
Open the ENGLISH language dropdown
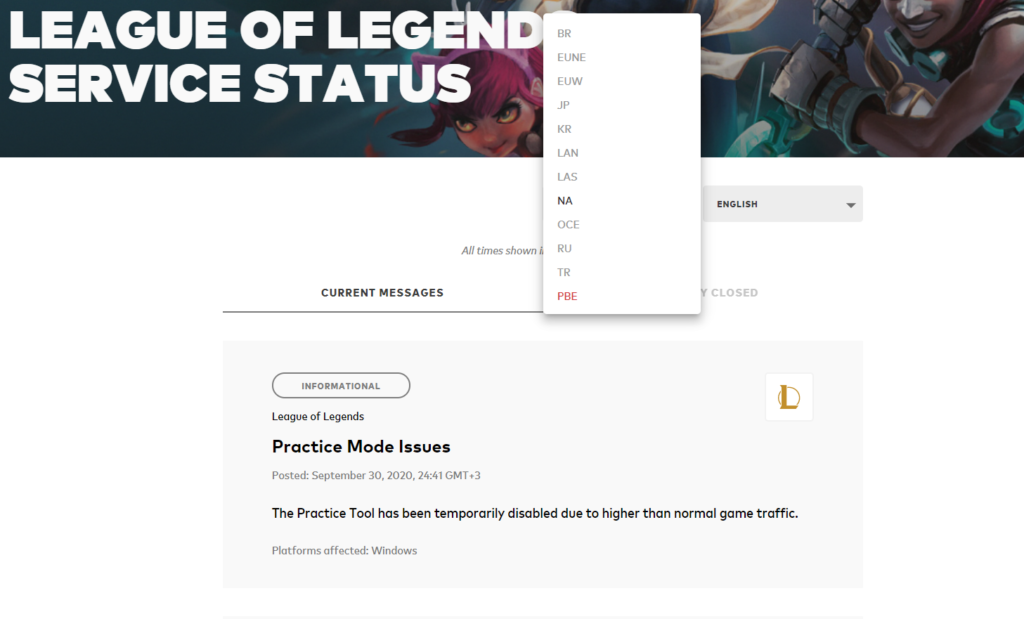click(782, 204)
